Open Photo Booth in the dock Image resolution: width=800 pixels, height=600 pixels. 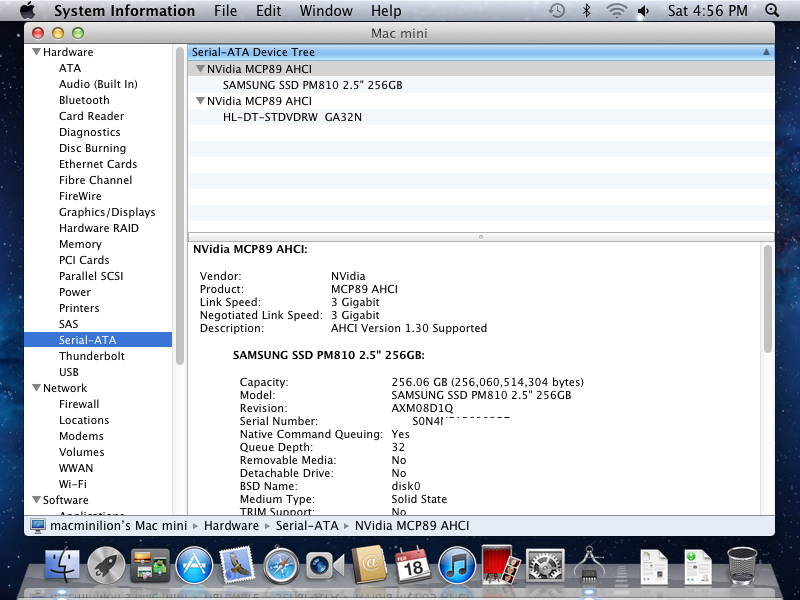pyautogui.click(x=501, y=564)
